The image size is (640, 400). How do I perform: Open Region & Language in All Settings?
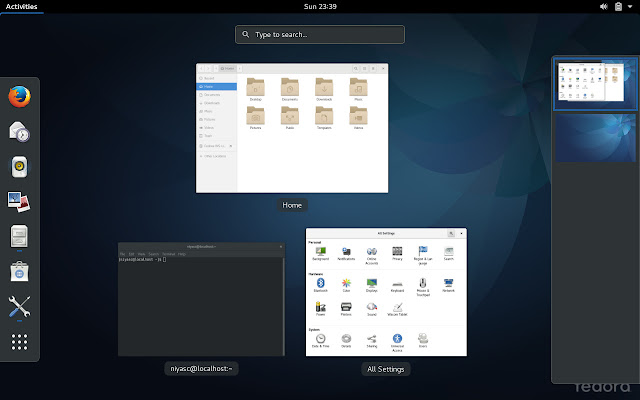coord(423,256)
